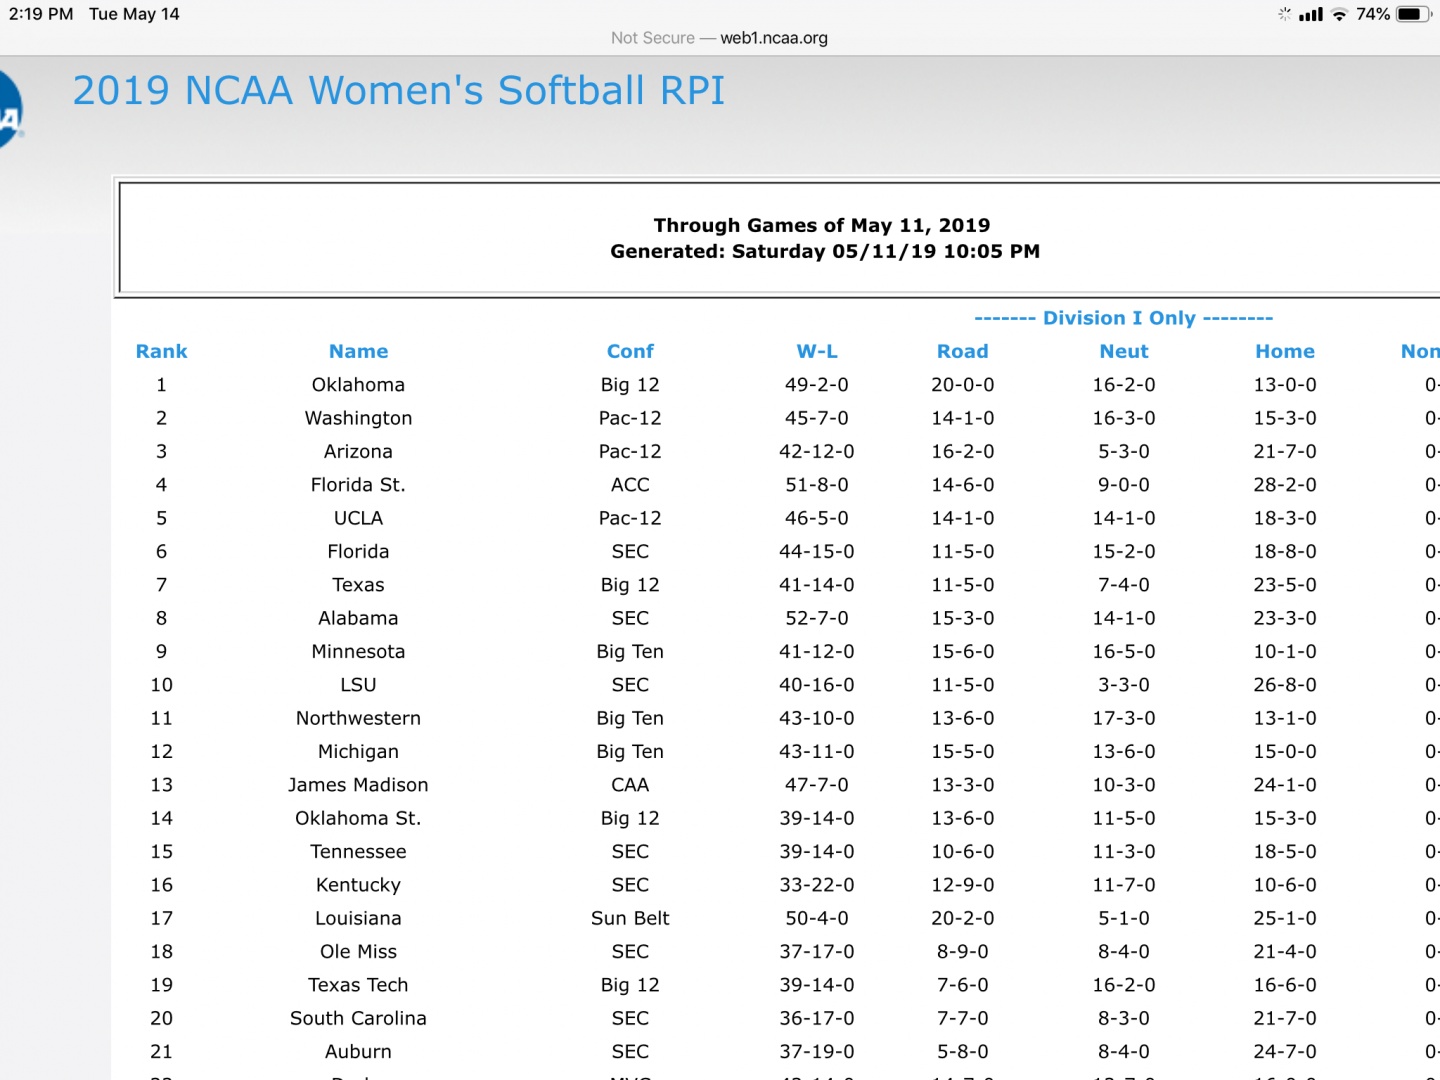This screenshot has height=1080, width=1440.
Task: Tap the Division I Only header label
Action: pyautogui.click(x=1123, y=318)
